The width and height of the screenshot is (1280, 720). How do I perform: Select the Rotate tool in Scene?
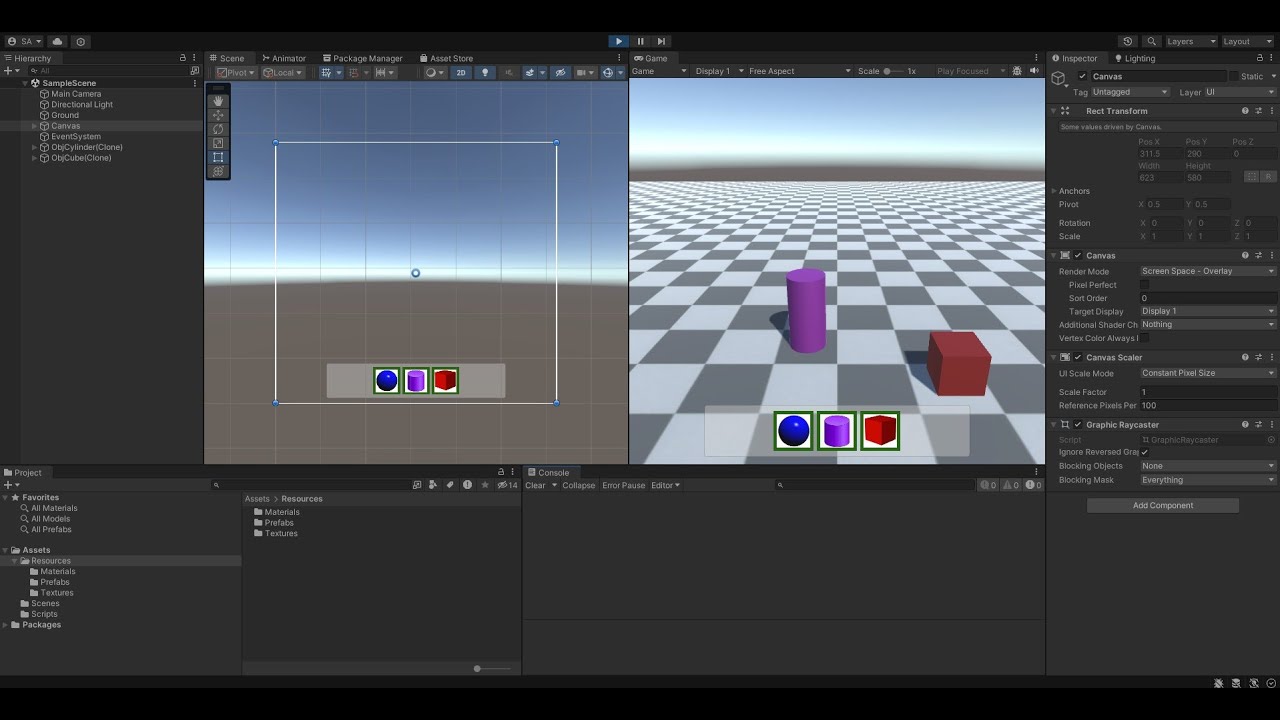(x=218, y=129)
